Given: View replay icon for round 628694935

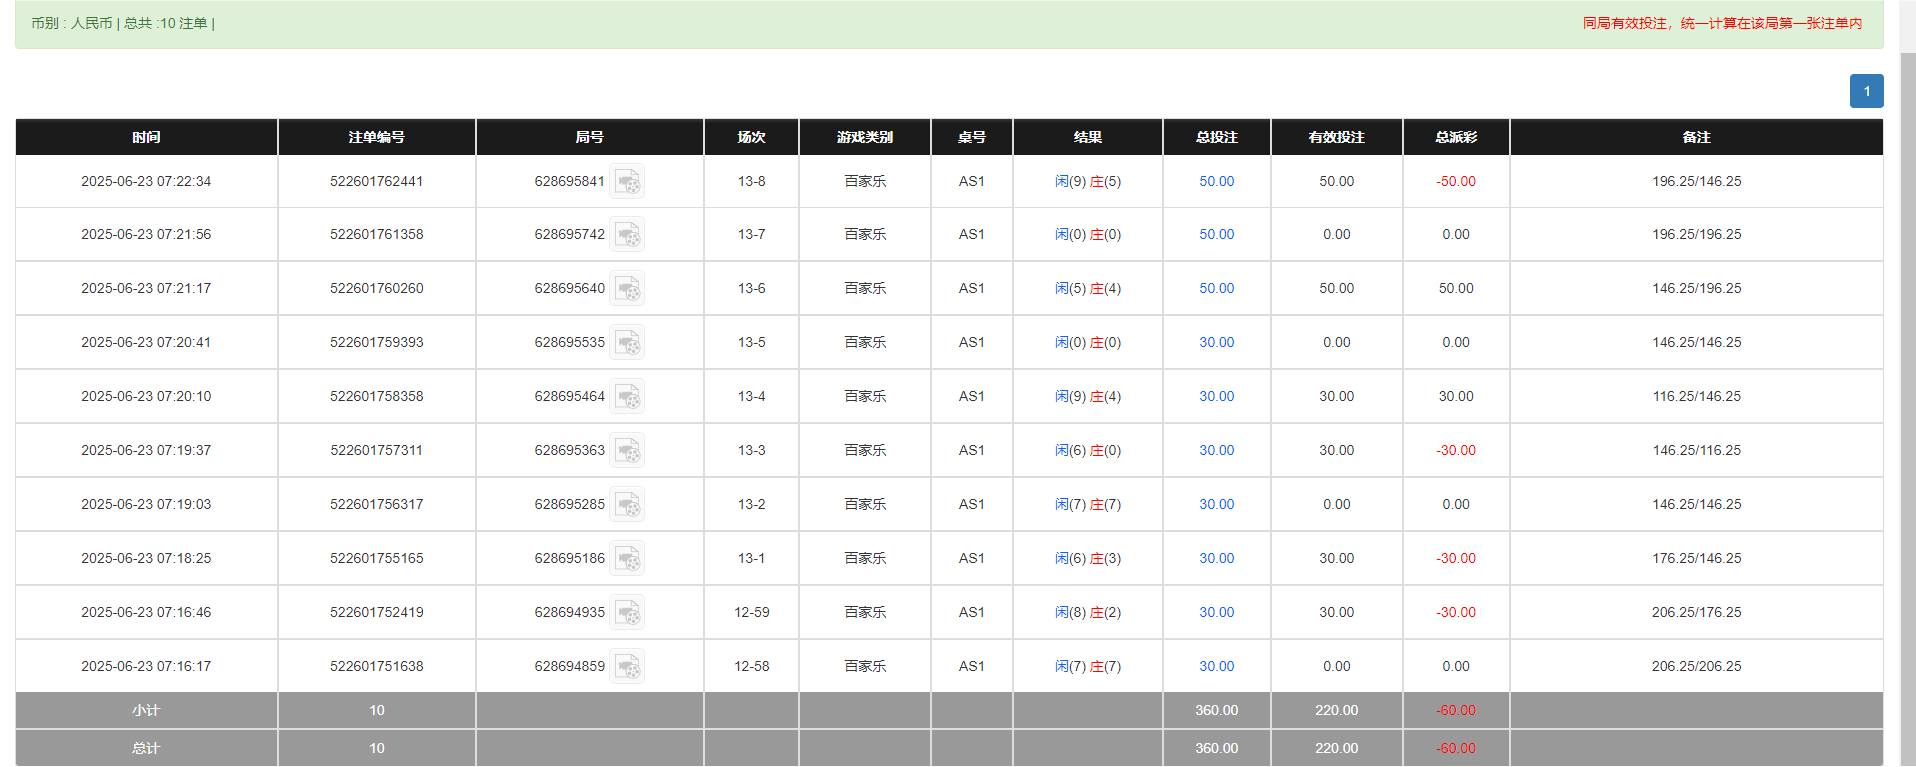Looking at the screenshot, I should pyautogui.click(x=627, y=613).
